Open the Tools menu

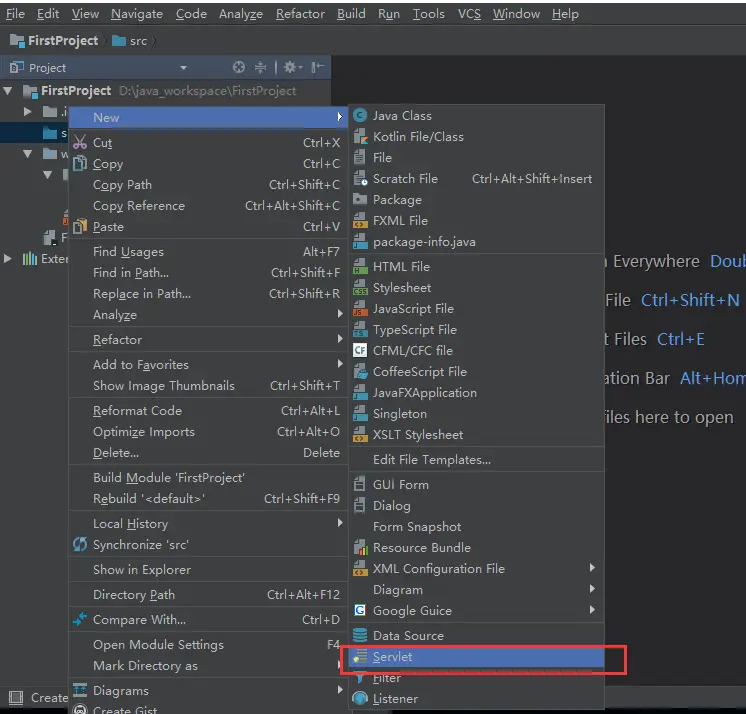(429, 14)
